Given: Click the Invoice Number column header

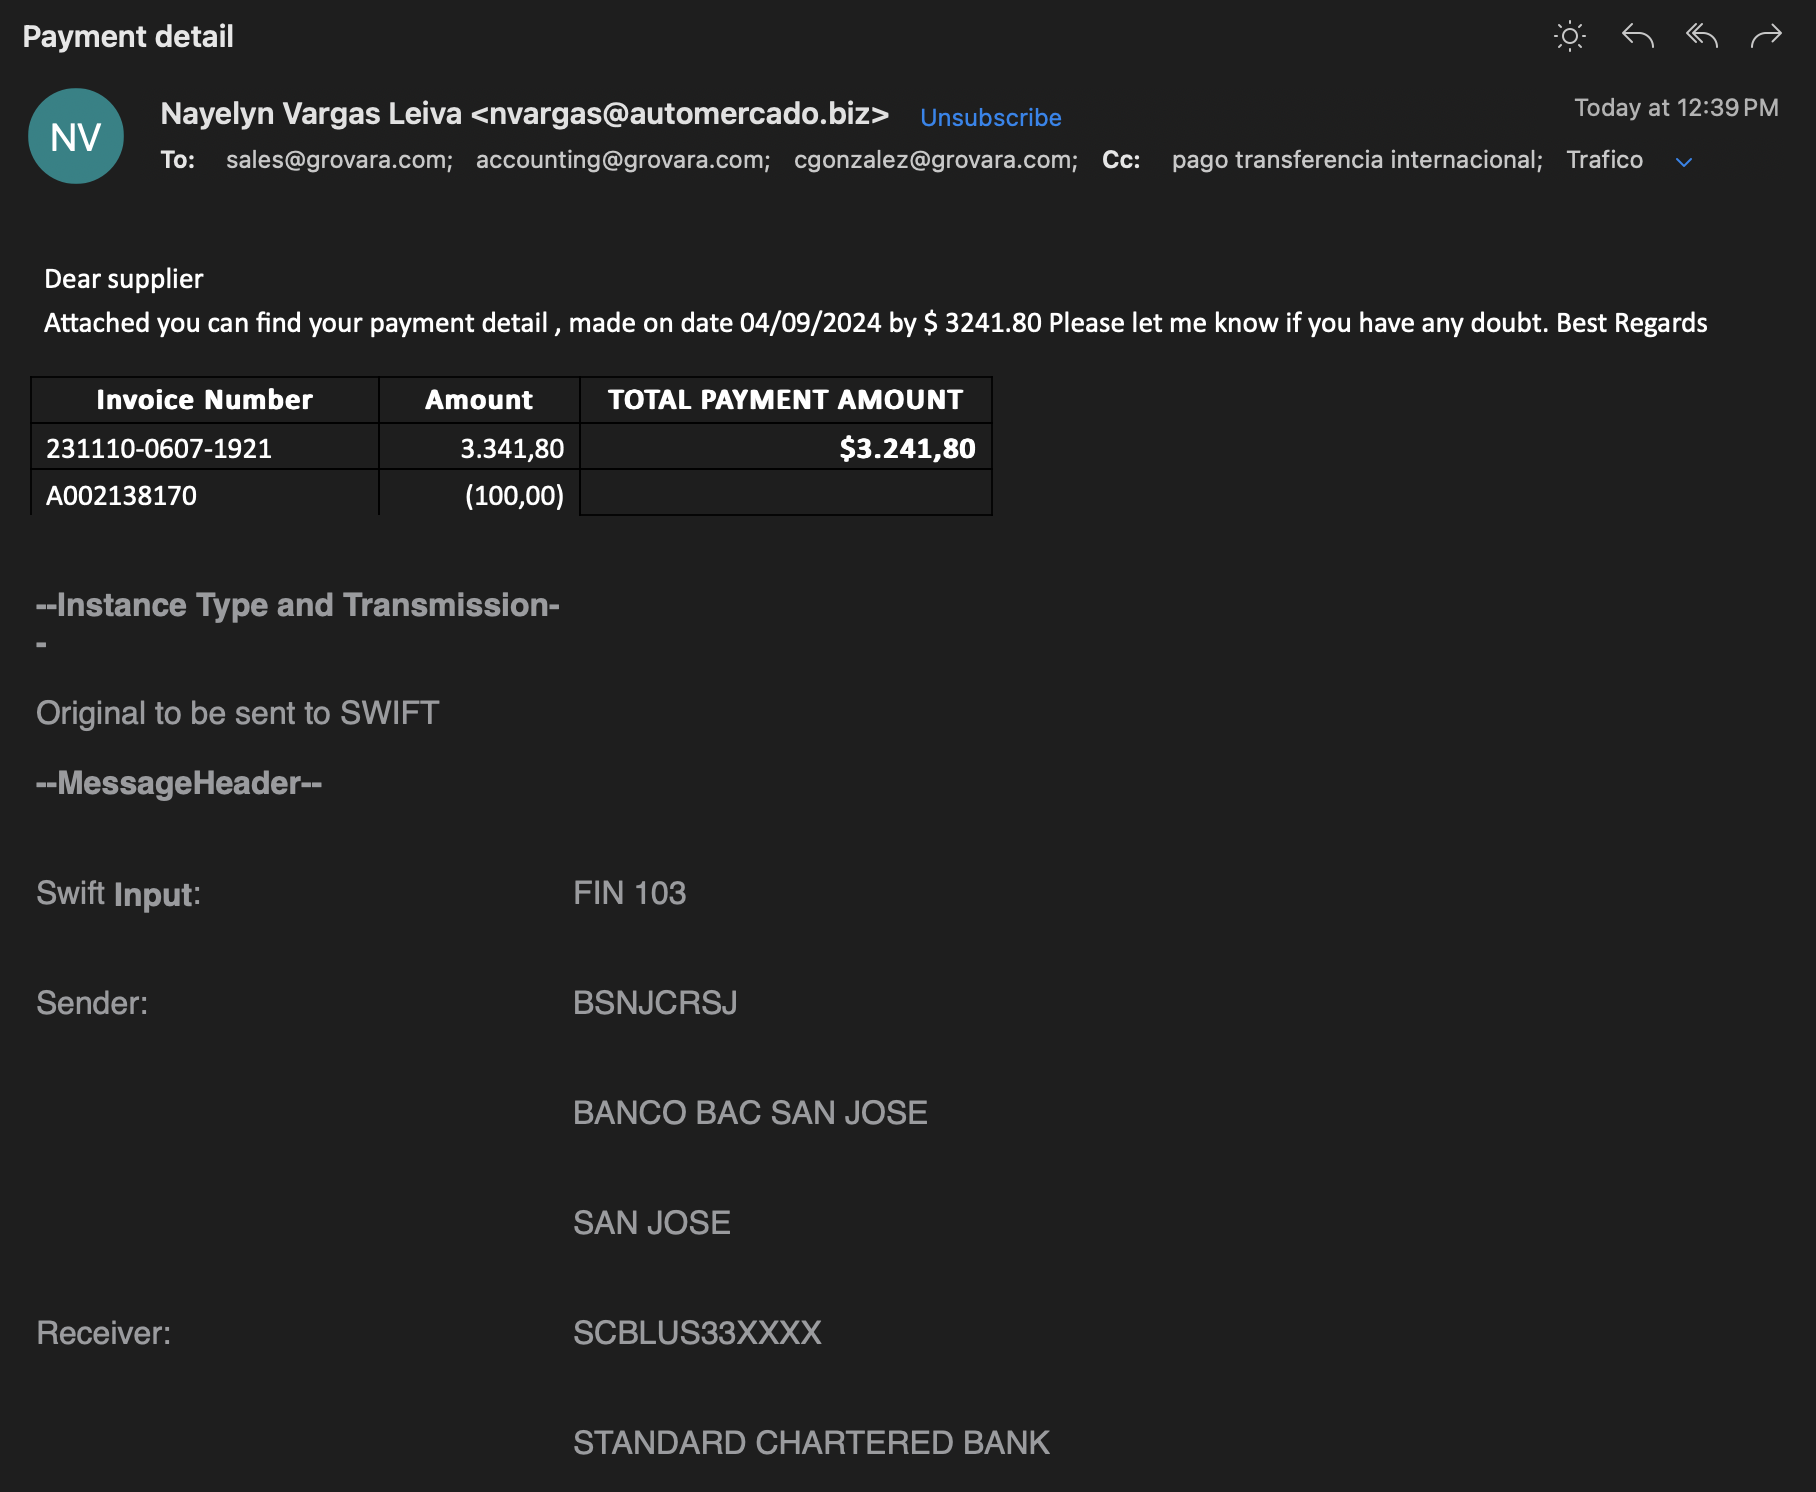Looking at the screenshot, I should coord(205,400).
